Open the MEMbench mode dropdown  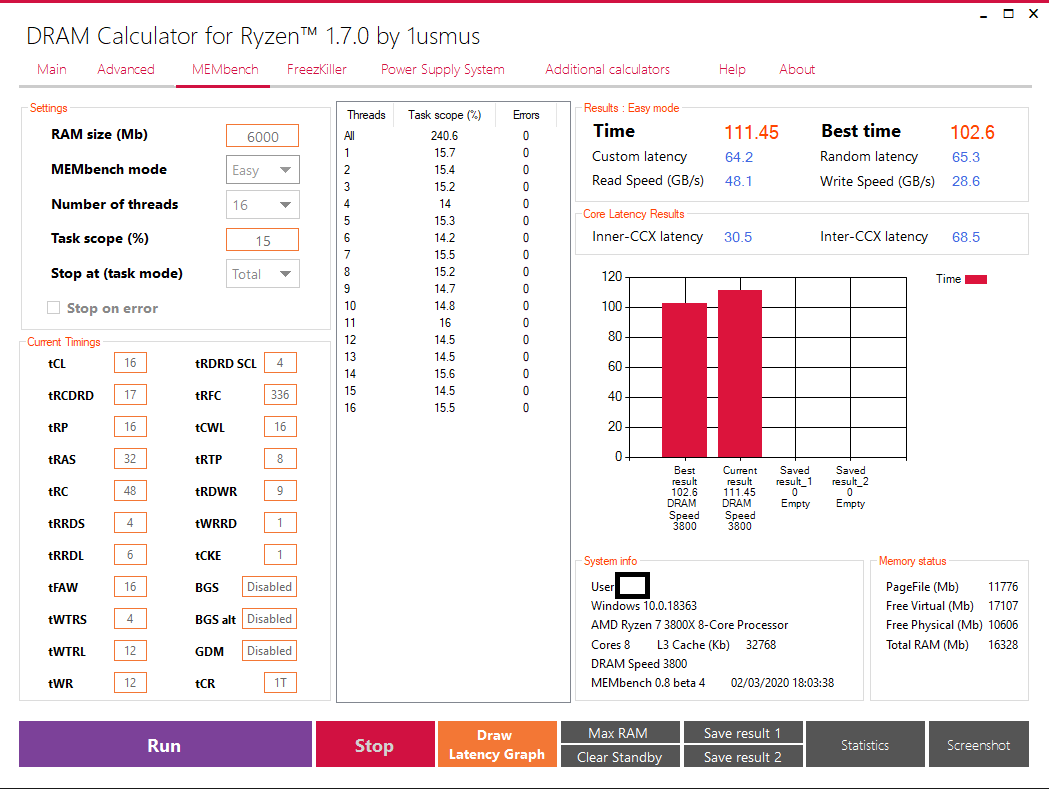[262, 170]
